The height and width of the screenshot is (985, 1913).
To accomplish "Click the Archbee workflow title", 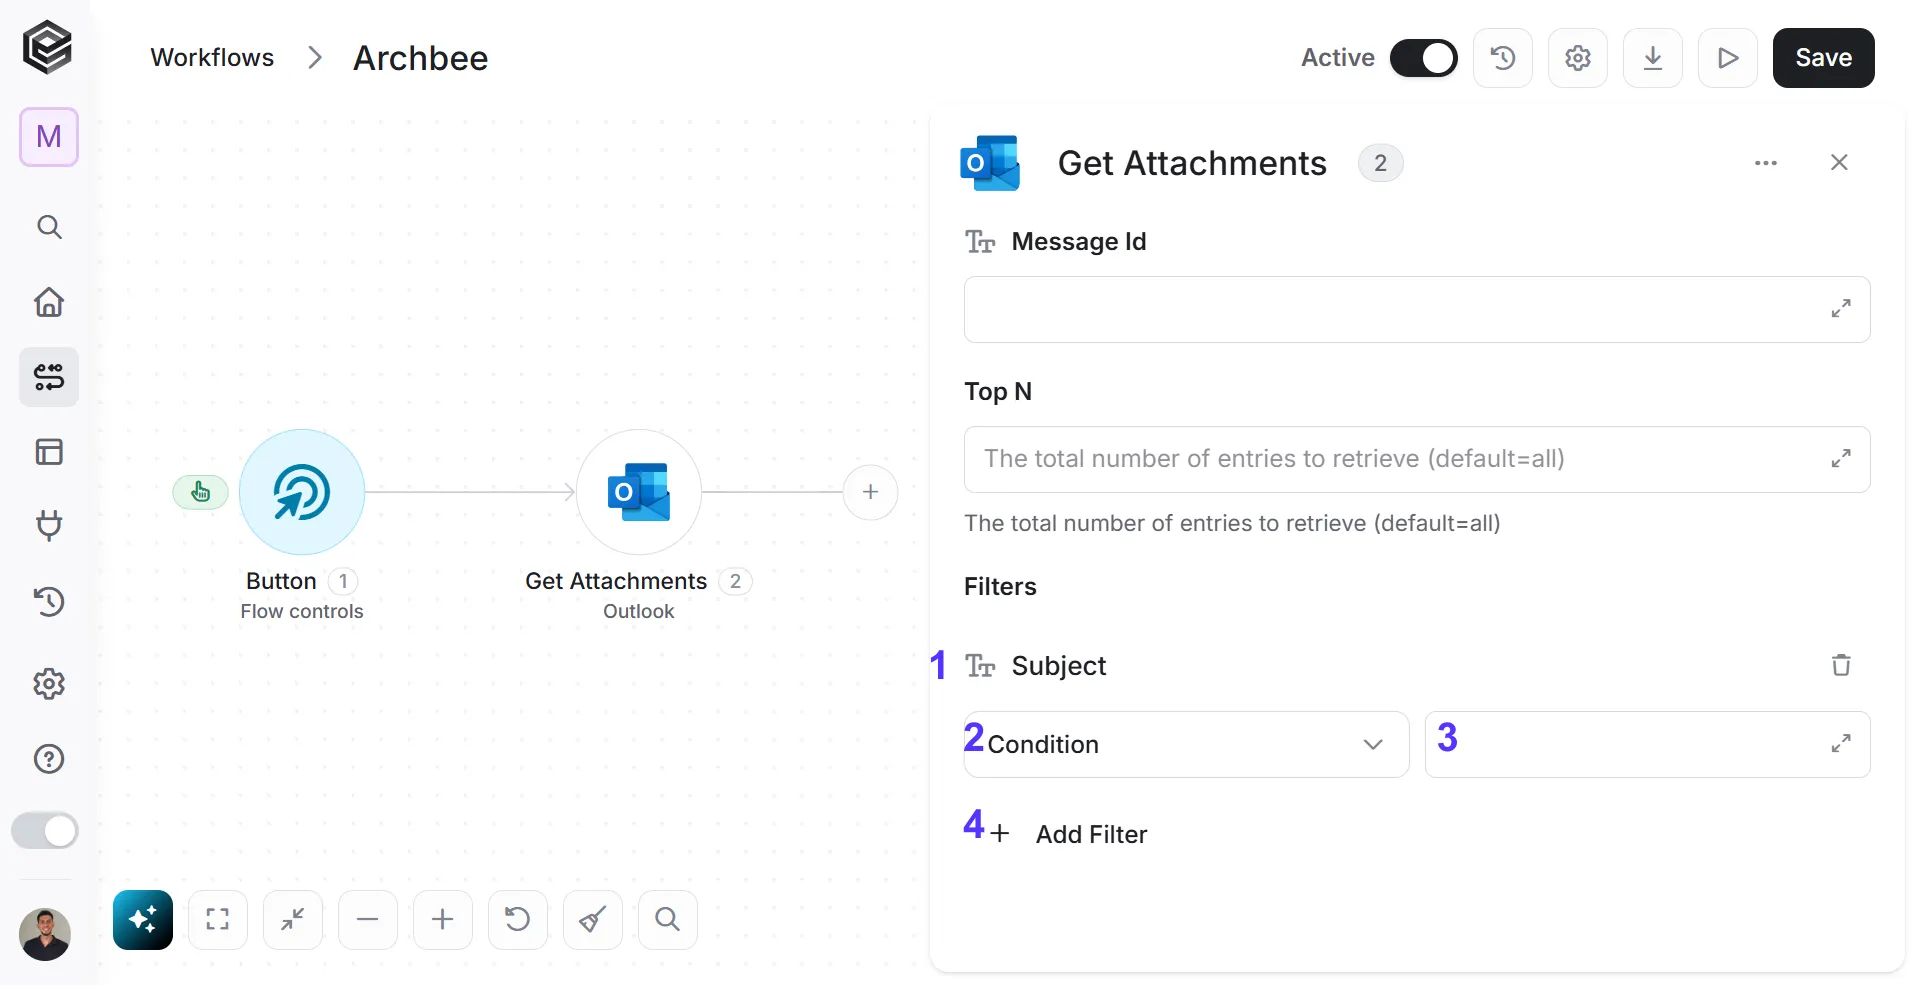I will click(421, 58).
